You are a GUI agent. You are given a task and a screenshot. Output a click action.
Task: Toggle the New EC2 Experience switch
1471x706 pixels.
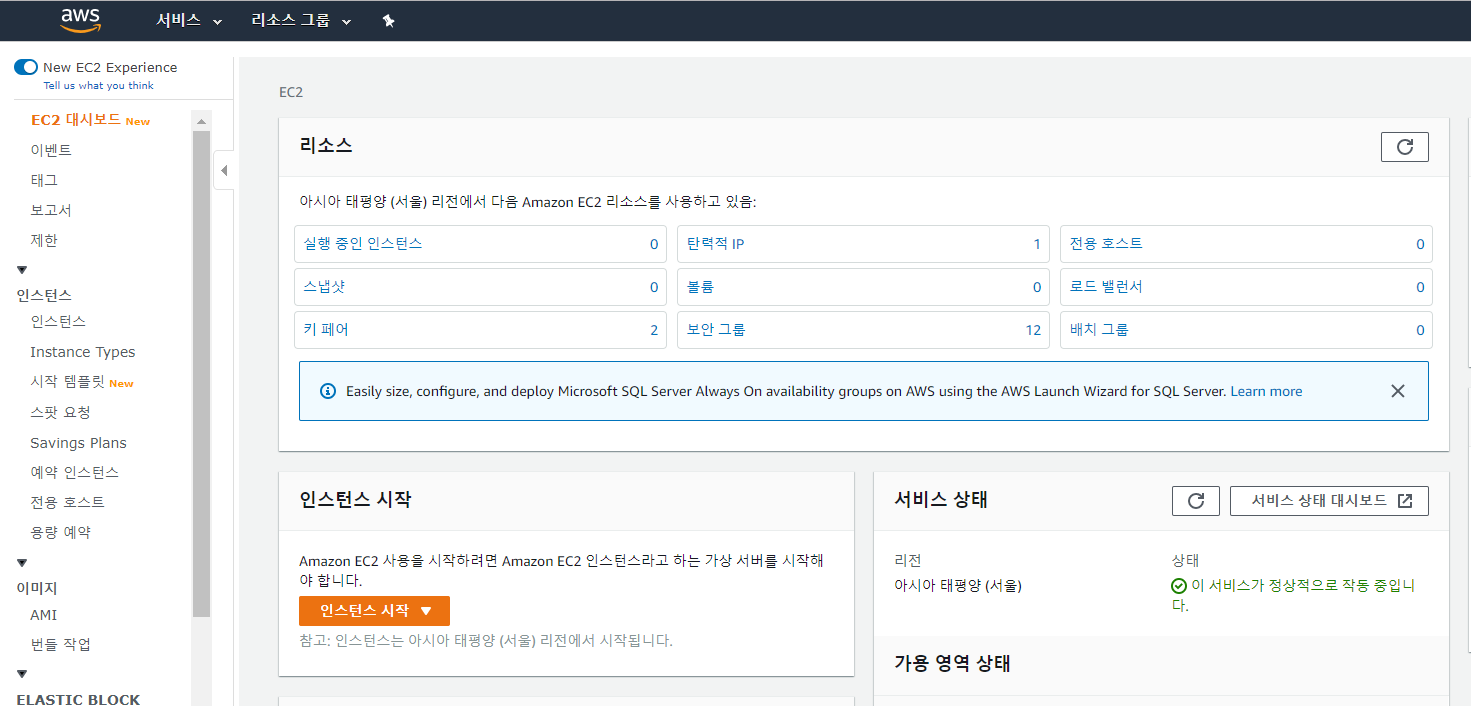point(26,67)
